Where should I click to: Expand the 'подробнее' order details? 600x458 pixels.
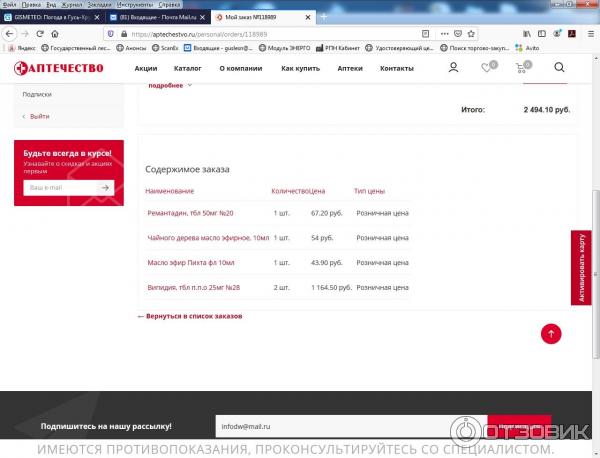(x=169, y=86)
